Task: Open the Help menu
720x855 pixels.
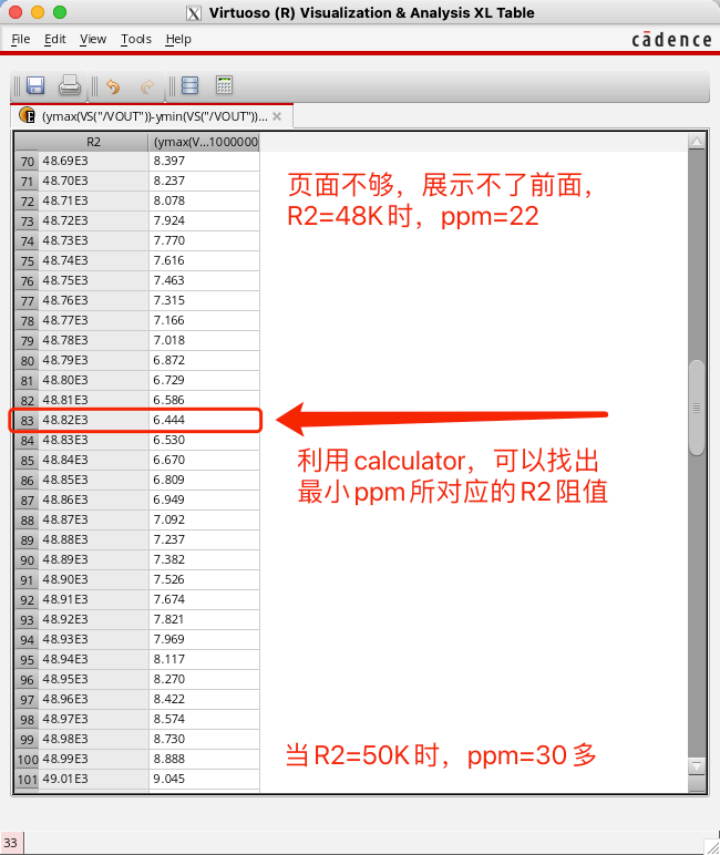Action: tap(178, 39)
